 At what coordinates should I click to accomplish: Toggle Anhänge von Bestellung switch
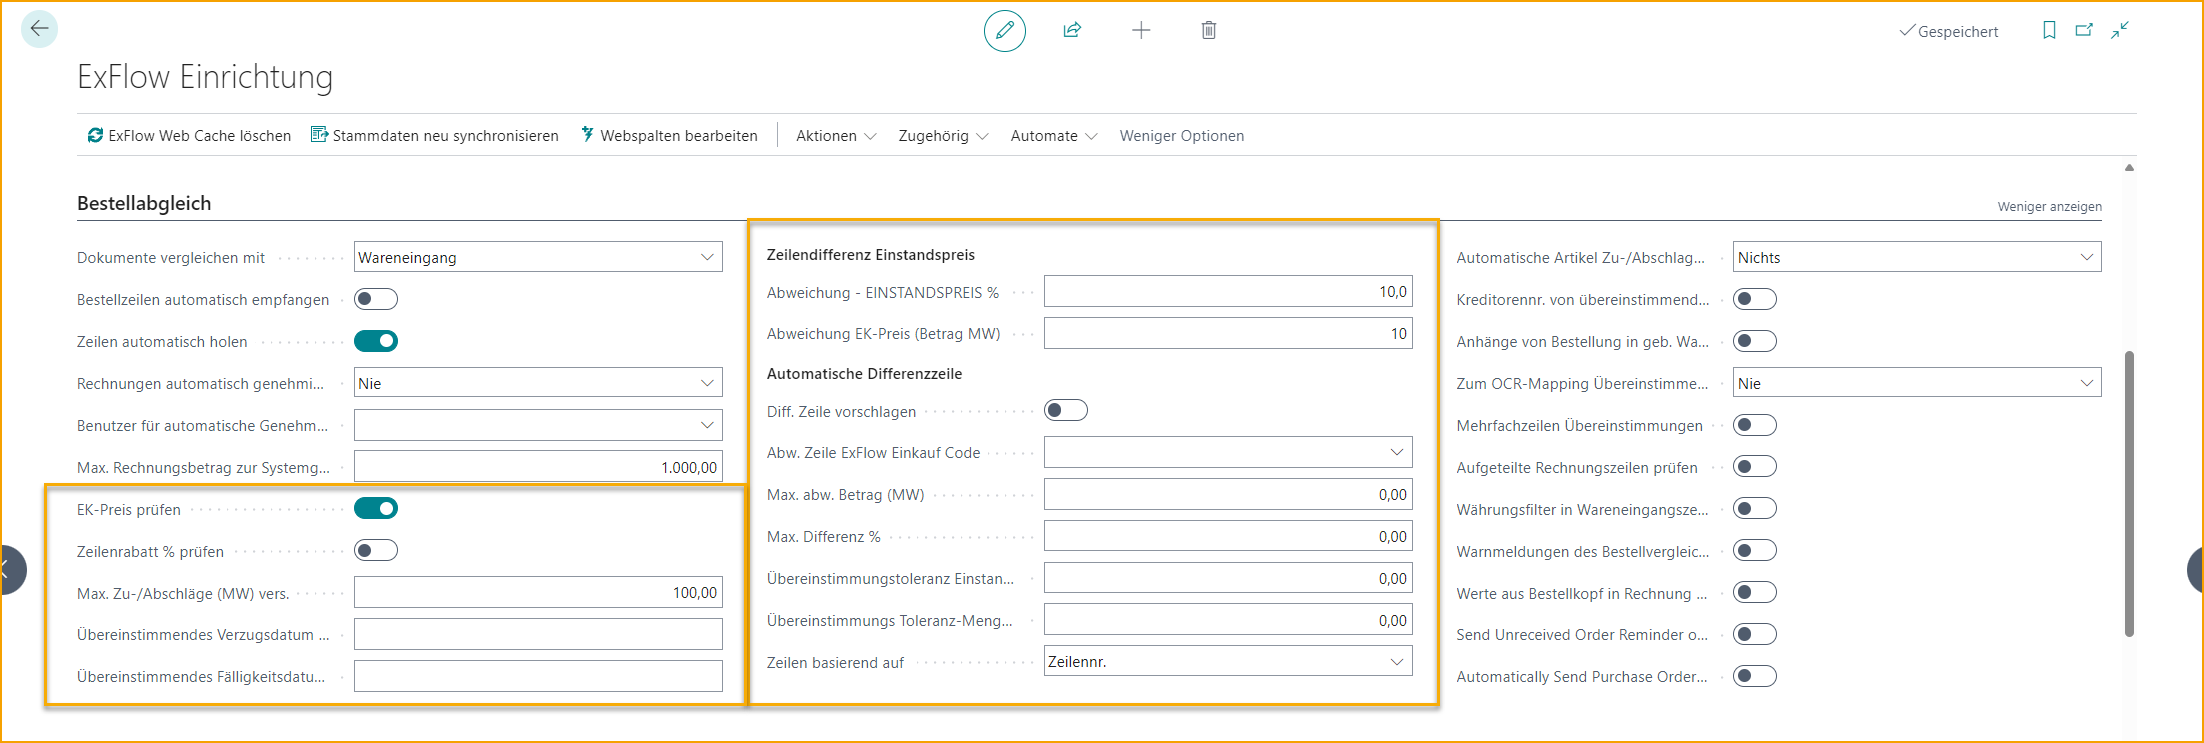[x=1755, y=341]
